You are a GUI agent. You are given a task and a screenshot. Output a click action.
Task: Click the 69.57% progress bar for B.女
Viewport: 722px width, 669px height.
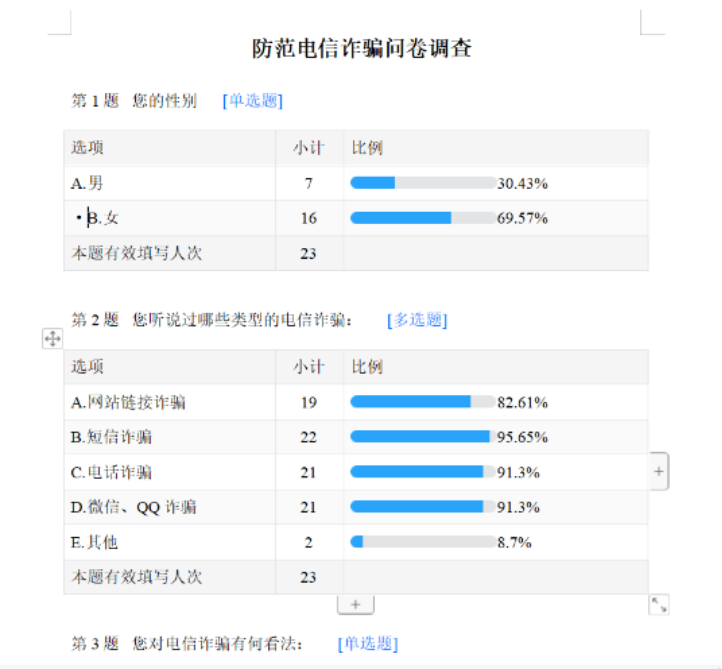tap(423, 218)
